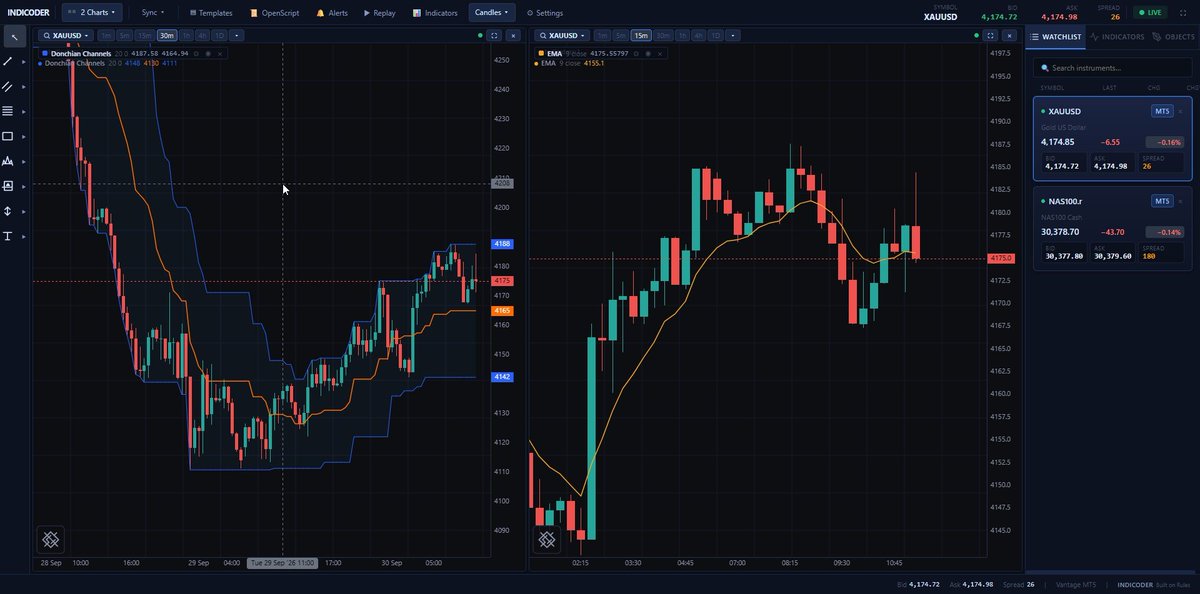Screen dimensions: 1200x594
Task: Expand channel tool variants arrow
Action: tap(23, 87)
